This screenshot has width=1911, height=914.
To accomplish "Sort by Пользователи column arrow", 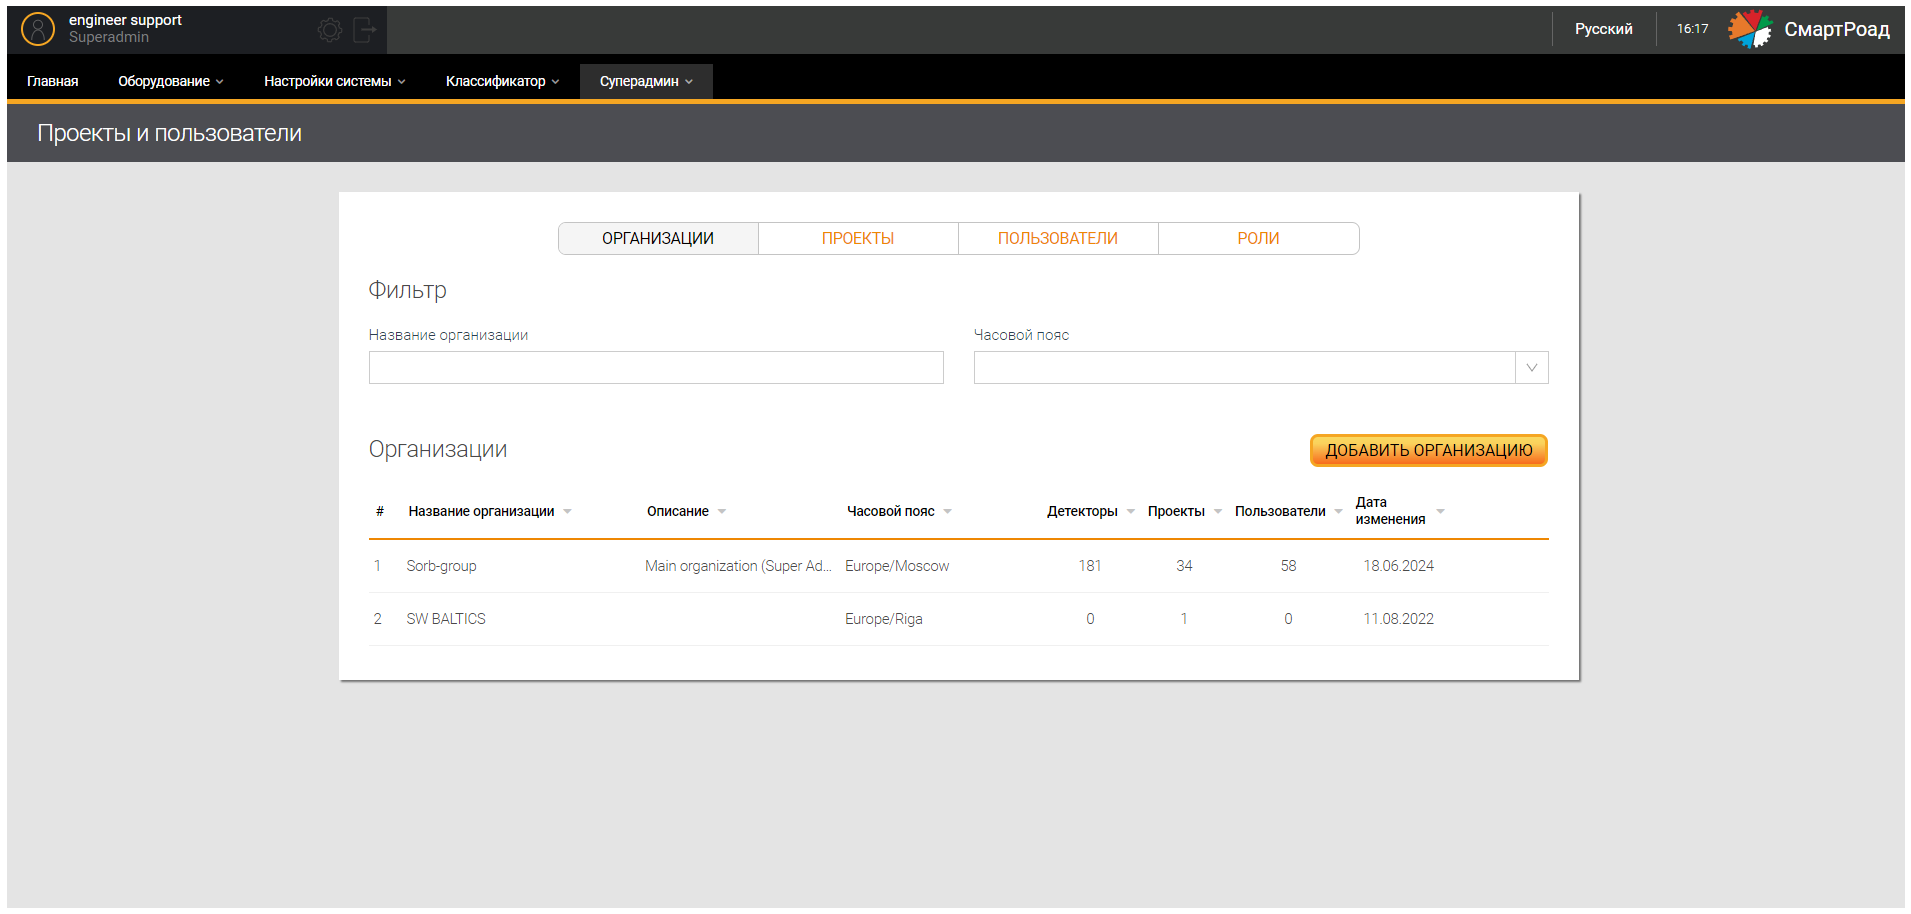I will [x=1339, y=511].
